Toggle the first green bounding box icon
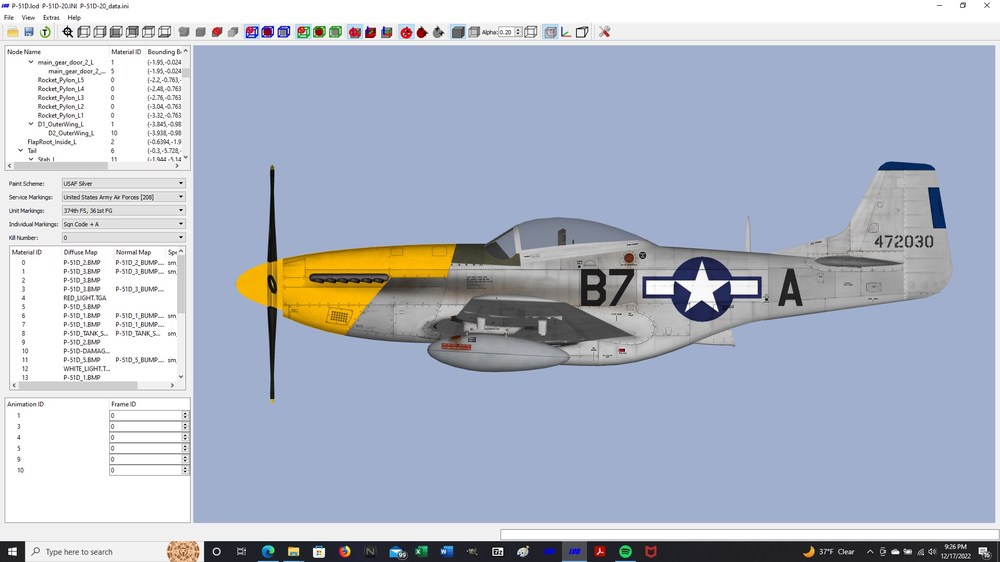The height and width of the screenshot is (562, 1000). tap(303, 32)
